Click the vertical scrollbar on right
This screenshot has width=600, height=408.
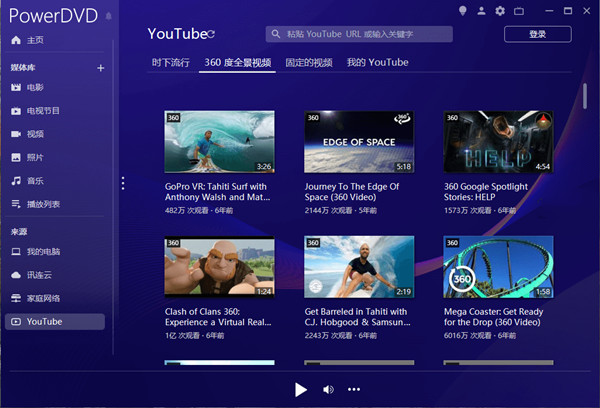pyautogui.click(x=585, y=95)
